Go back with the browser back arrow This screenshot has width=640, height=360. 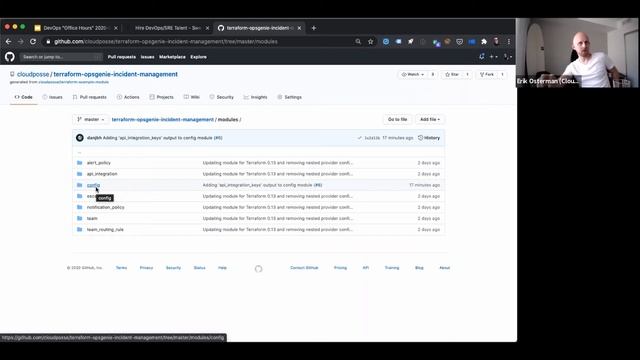pos(9,42)
